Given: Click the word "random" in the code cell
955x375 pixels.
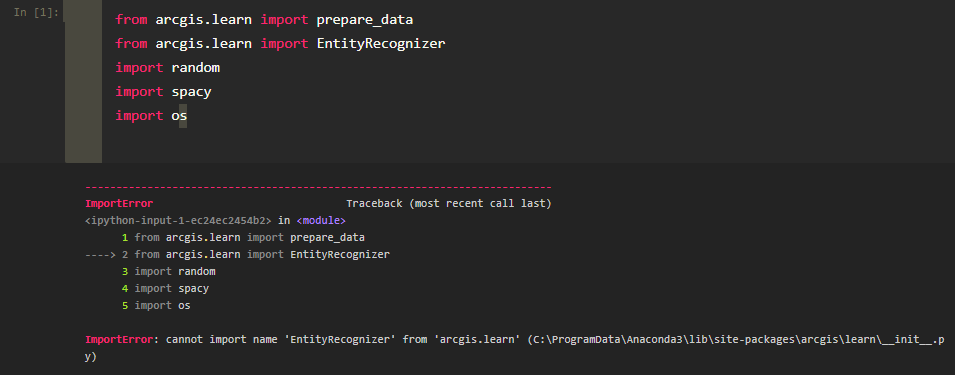Looking at the screenshot, I should [x=196, y=68].
